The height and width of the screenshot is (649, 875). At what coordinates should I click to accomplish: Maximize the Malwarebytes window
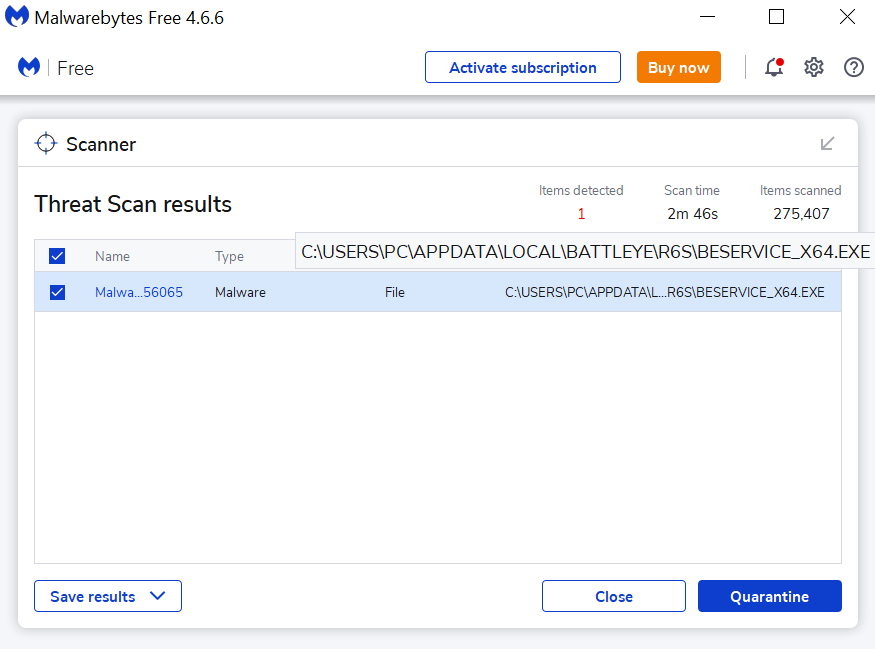(x=776, y=17)
